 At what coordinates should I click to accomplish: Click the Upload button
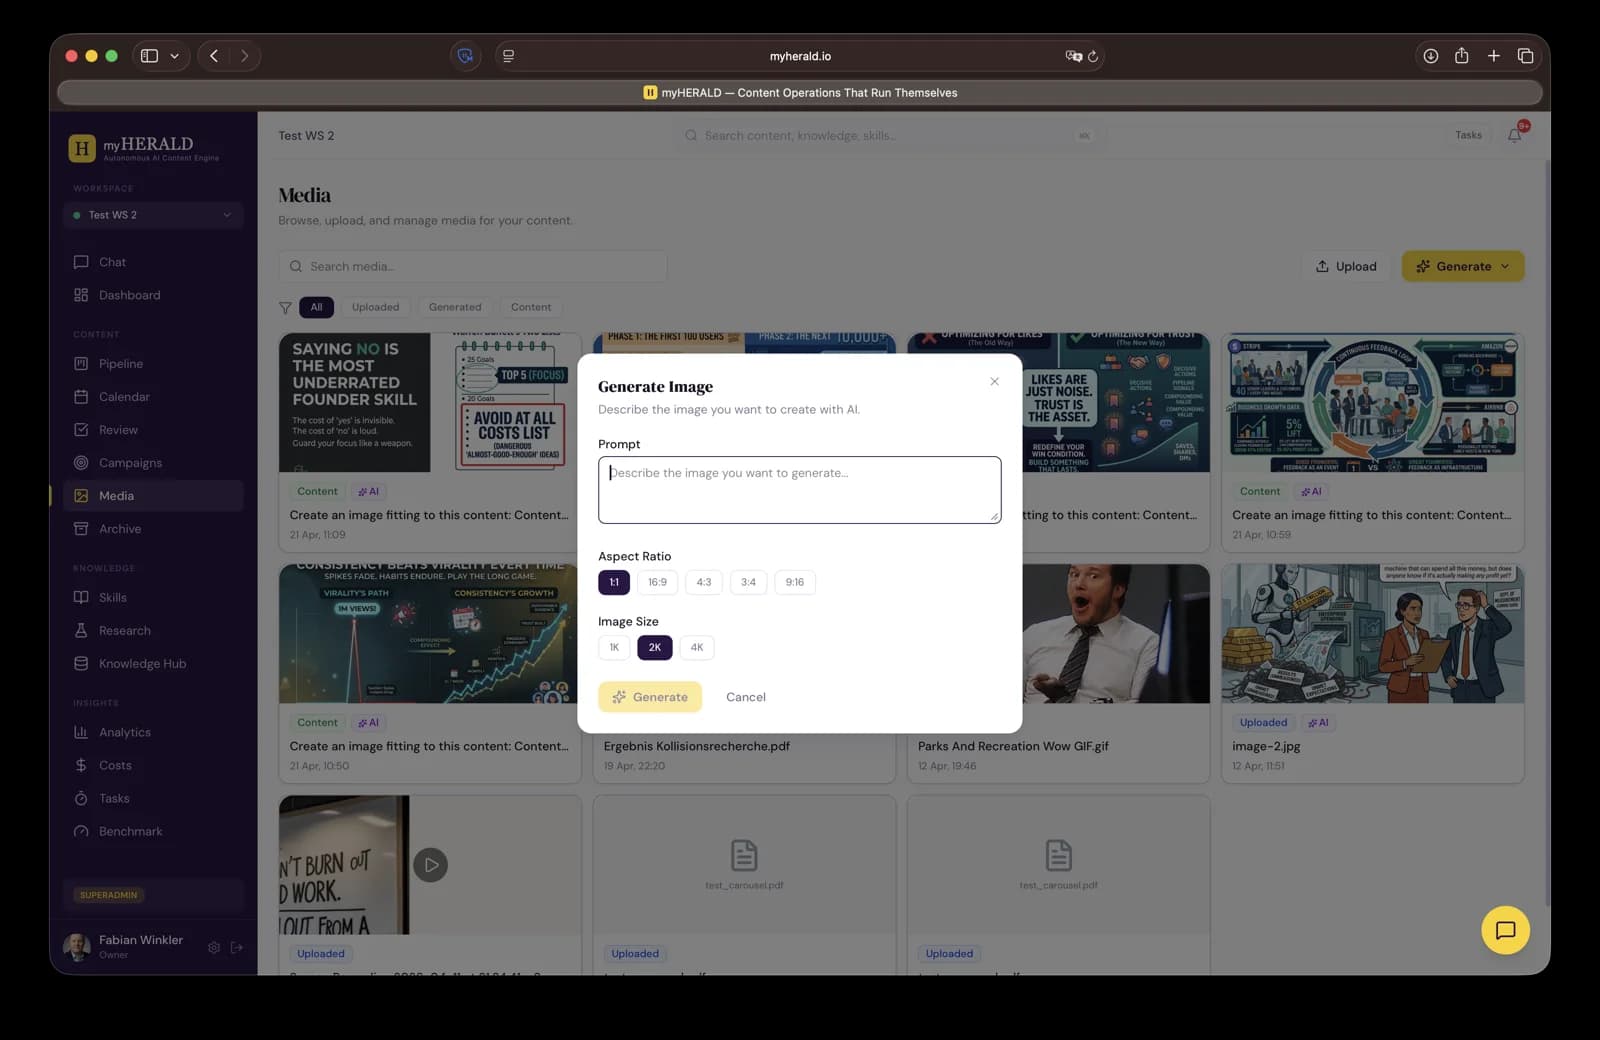pyautogui.click(x=1346, y=266)
